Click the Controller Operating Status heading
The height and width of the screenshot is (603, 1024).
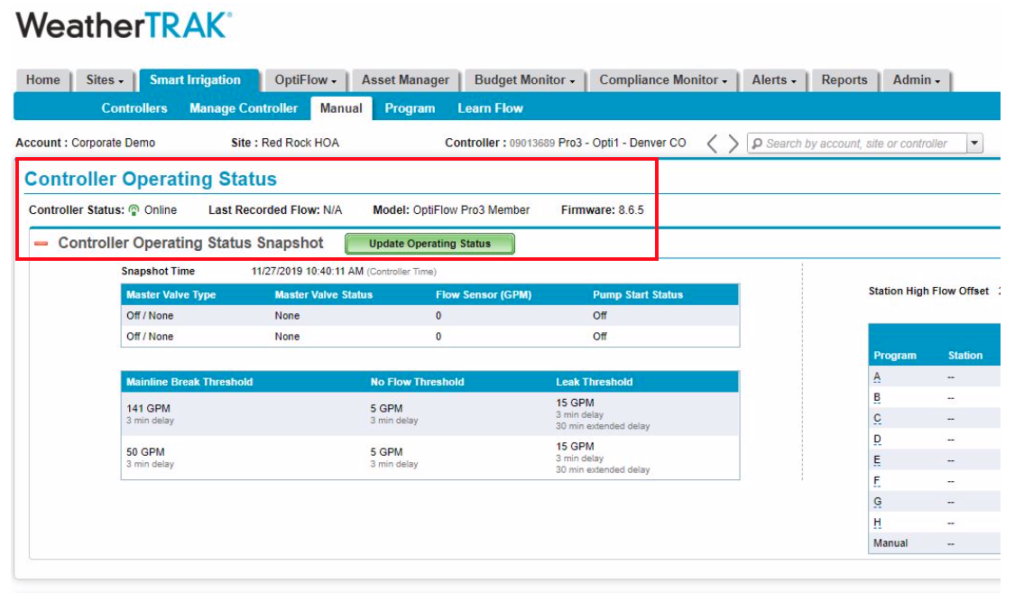[x=151, y=179]
